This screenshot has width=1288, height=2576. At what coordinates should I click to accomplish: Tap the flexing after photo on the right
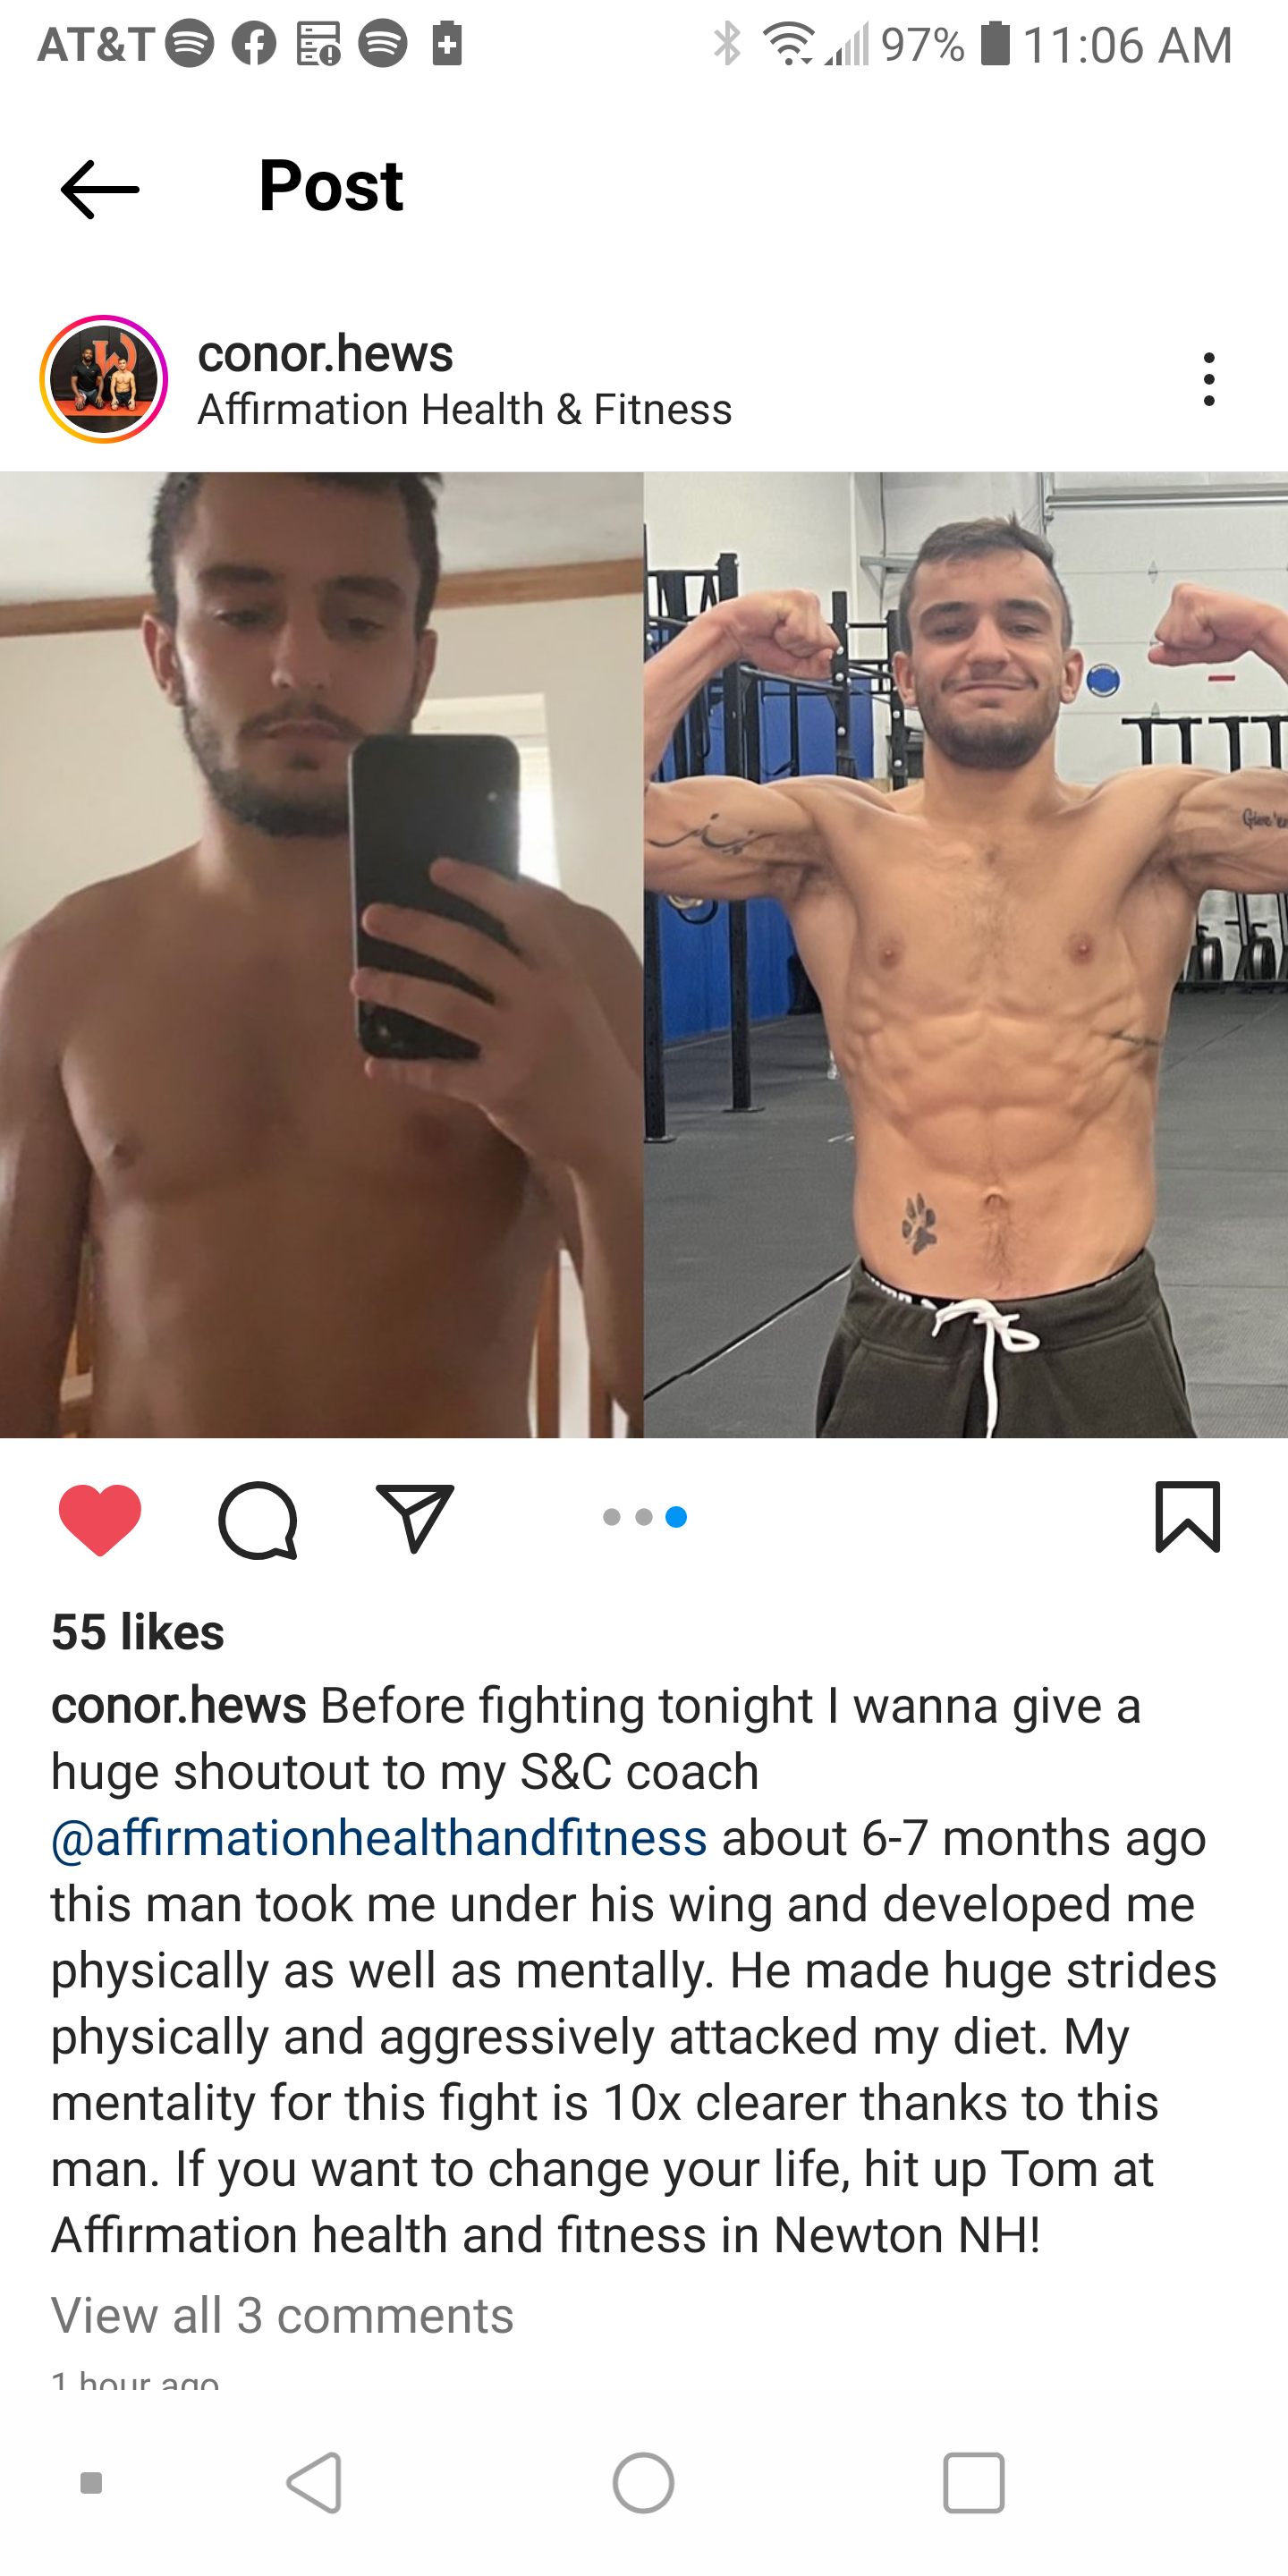tap(966, 955)
